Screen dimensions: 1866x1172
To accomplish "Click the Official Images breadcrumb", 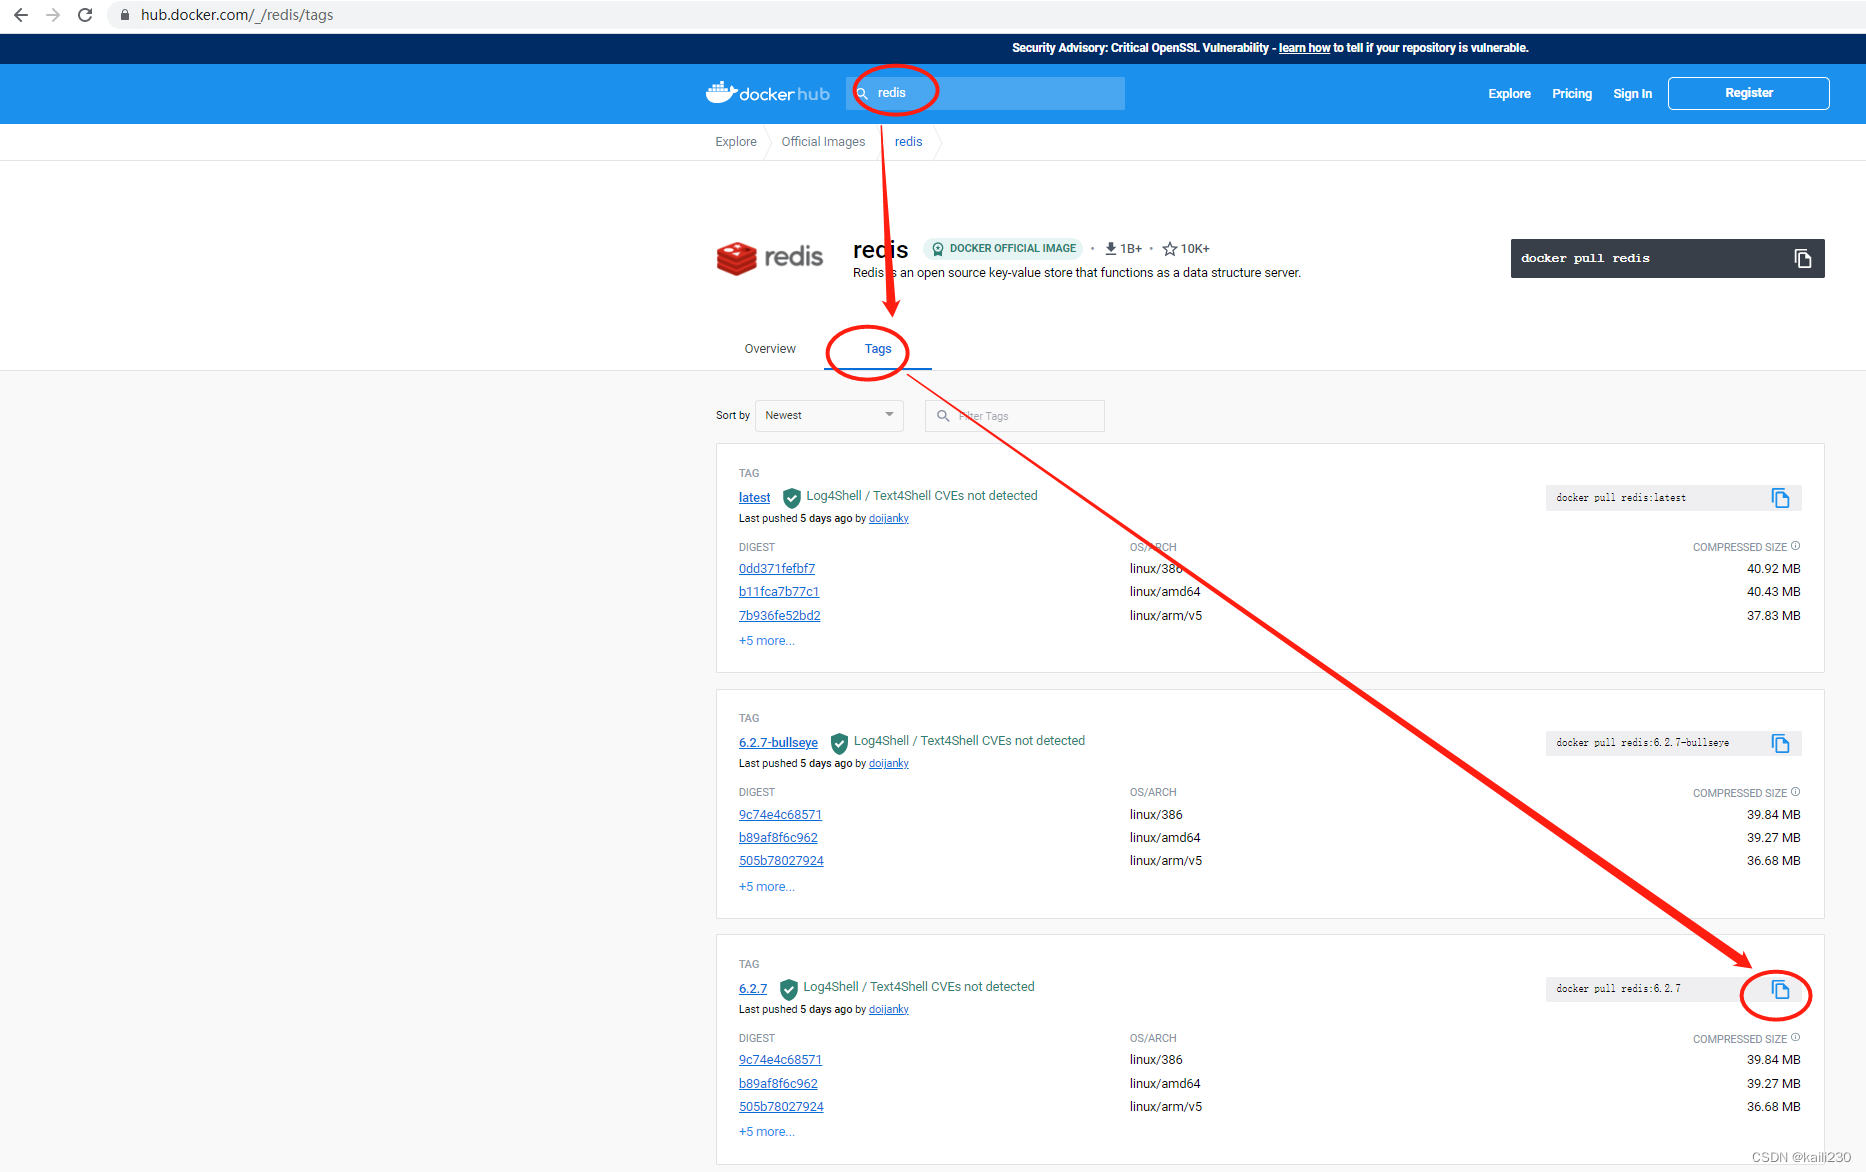I will tap(823, 142).
